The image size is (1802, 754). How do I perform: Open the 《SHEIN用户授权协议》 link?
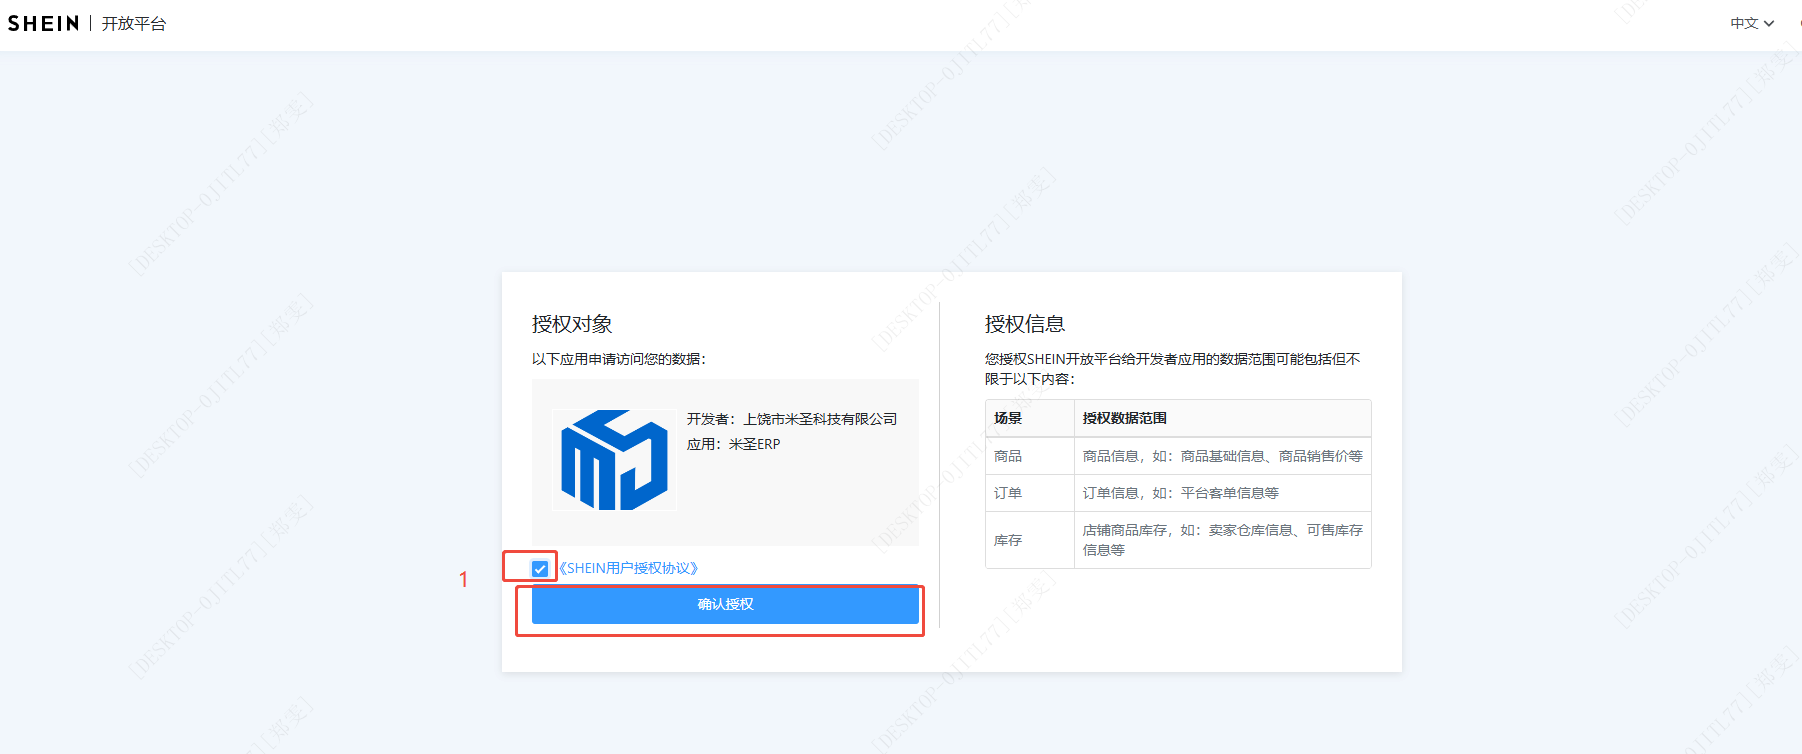628,568
